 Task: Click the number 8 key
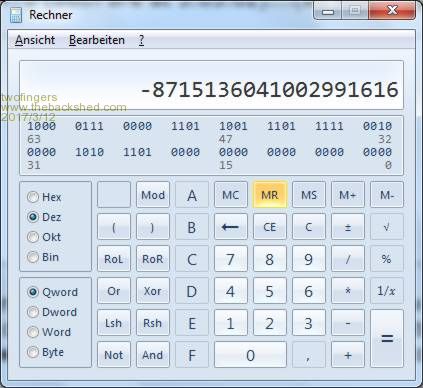click(x=270, y=259)
